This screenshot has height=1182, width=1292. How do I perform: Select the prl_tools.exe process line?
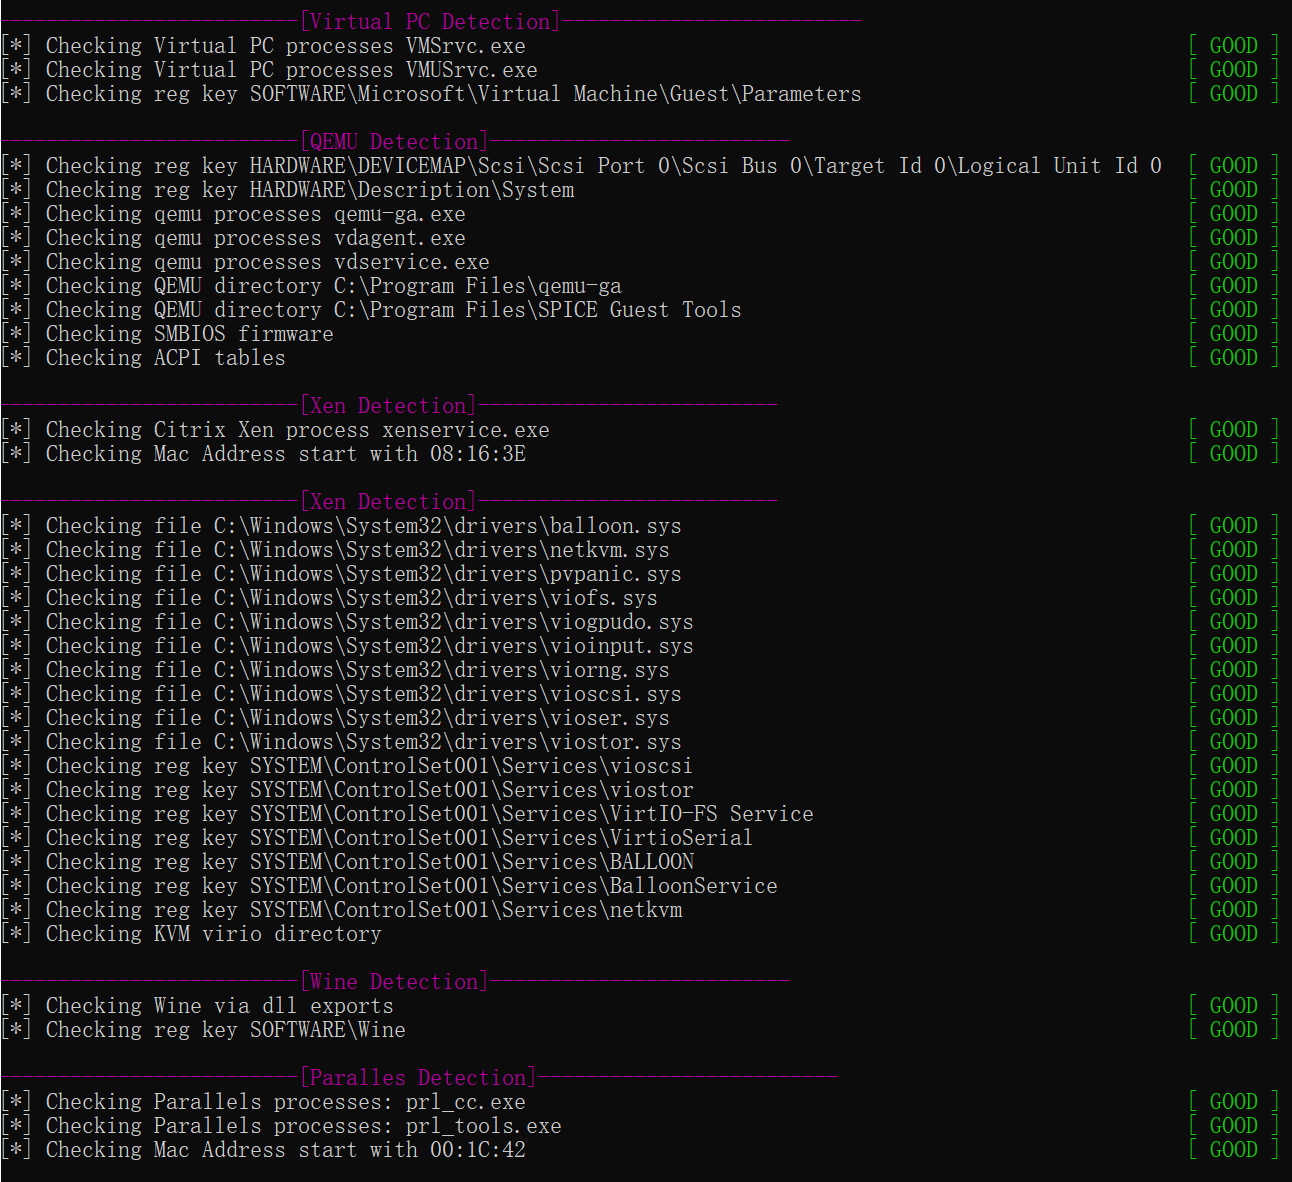point(281,1126)
